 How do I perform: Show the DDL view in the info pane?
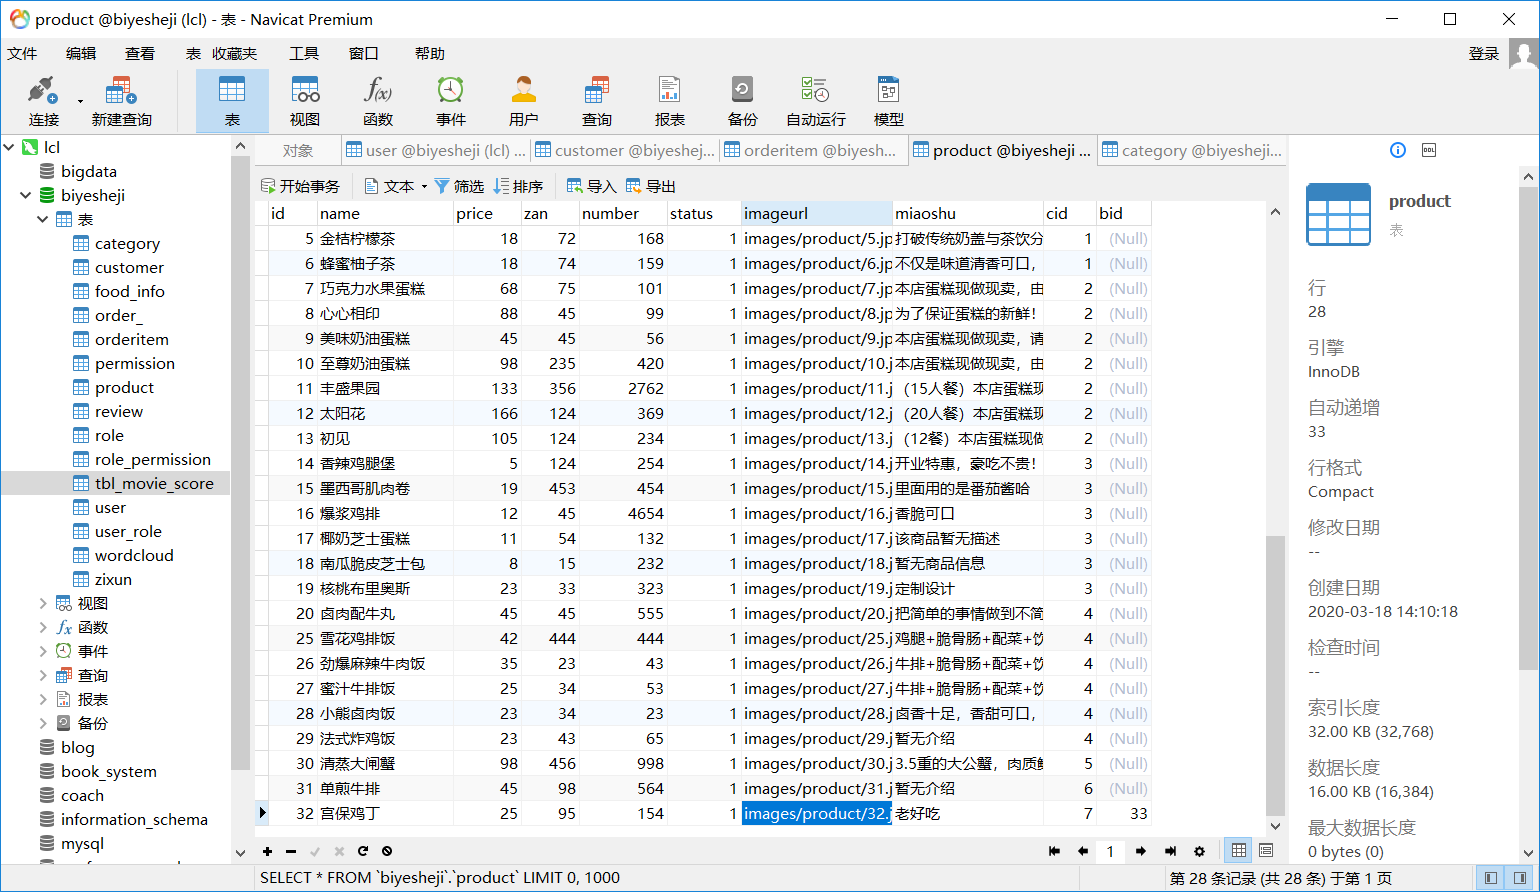click(x=1428, y=150)
